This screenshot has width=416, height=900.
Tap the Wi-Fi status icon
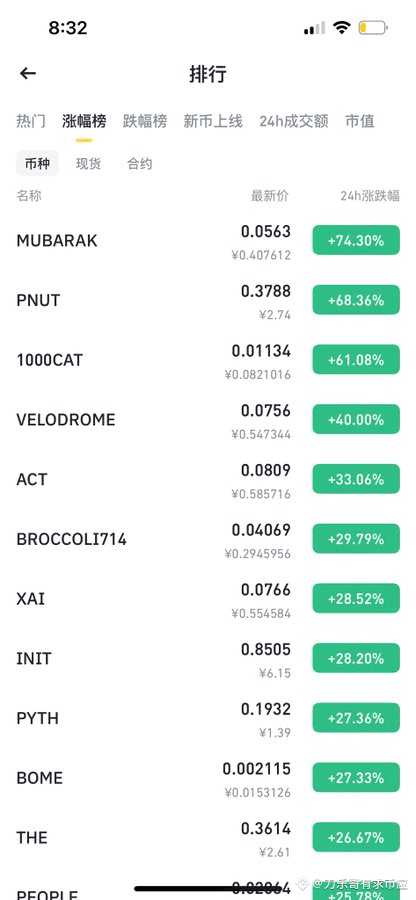point(342,28)
